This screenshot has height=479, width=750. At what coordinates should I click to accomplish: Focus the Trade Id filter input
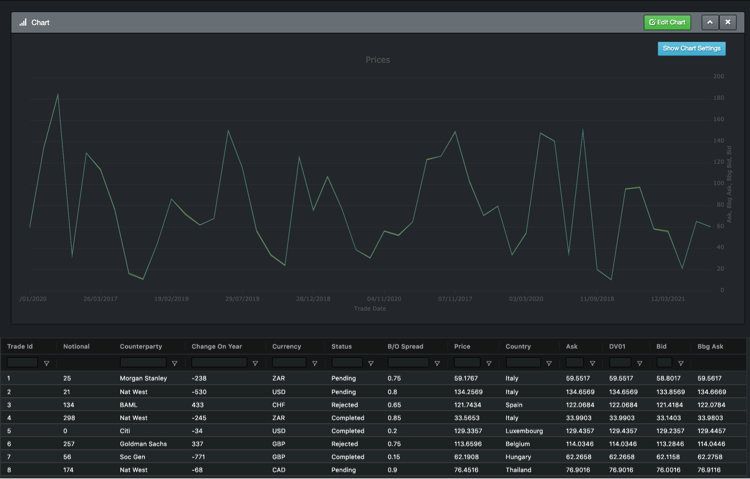point(22,363)
